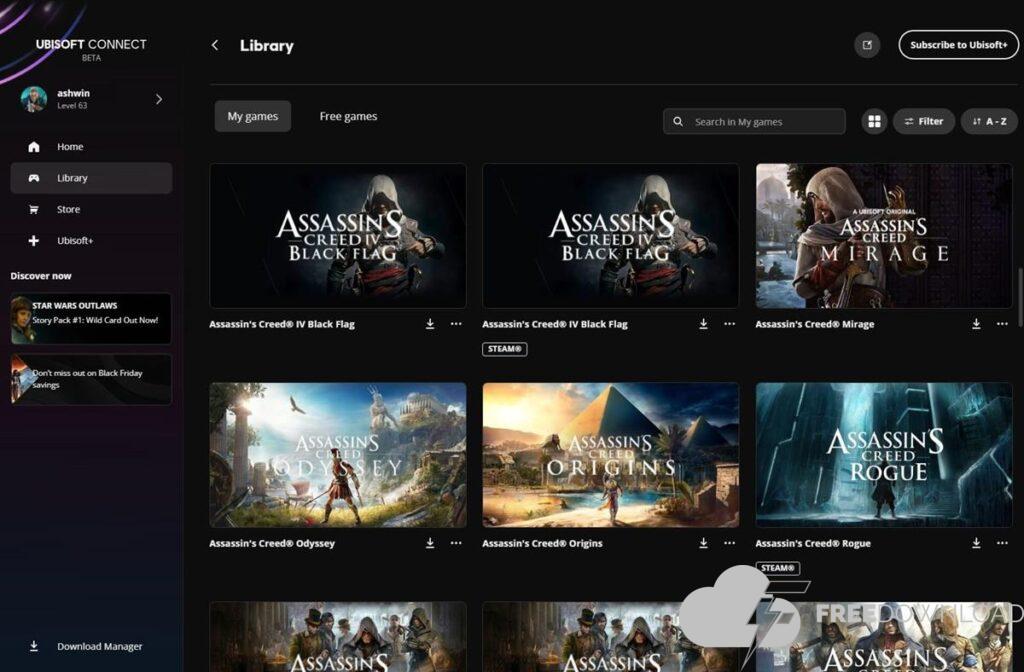Click the download icon for Assassin's Creed Mirage
Image resolution: width=1024 pixels, height=672 pixels.
pos(976,324)
